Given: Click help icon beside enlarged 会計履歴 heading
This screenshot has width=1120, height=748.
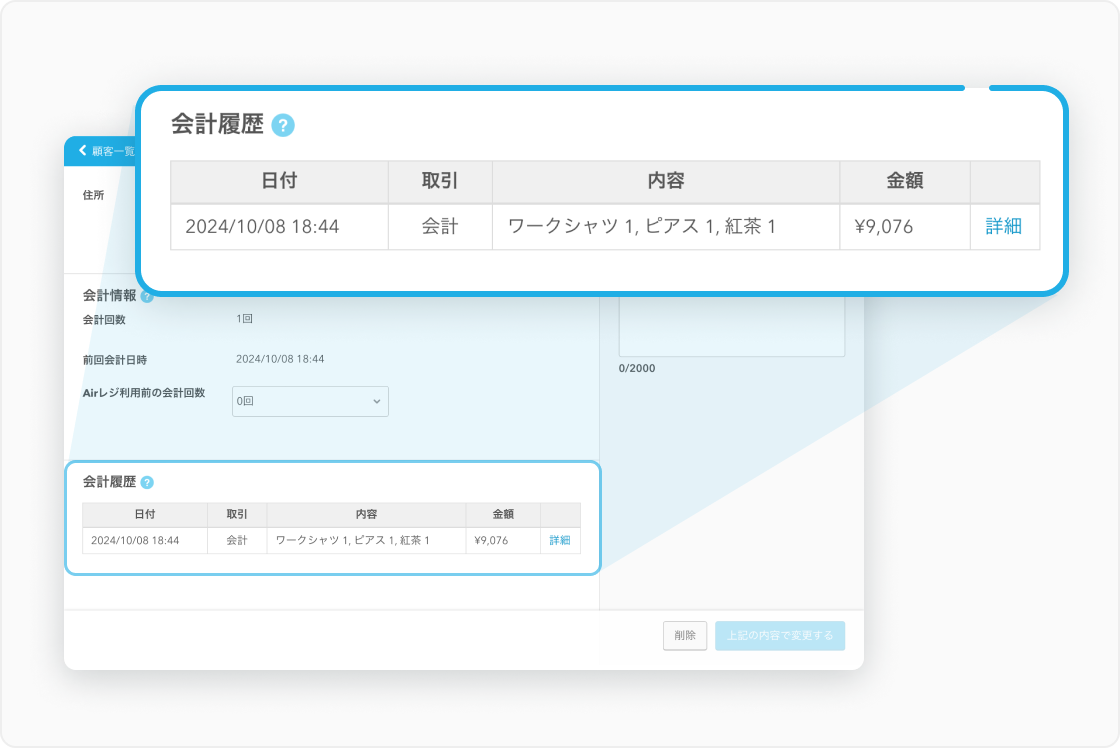Looking at the screenshot, I should click(x=283, y=125).
